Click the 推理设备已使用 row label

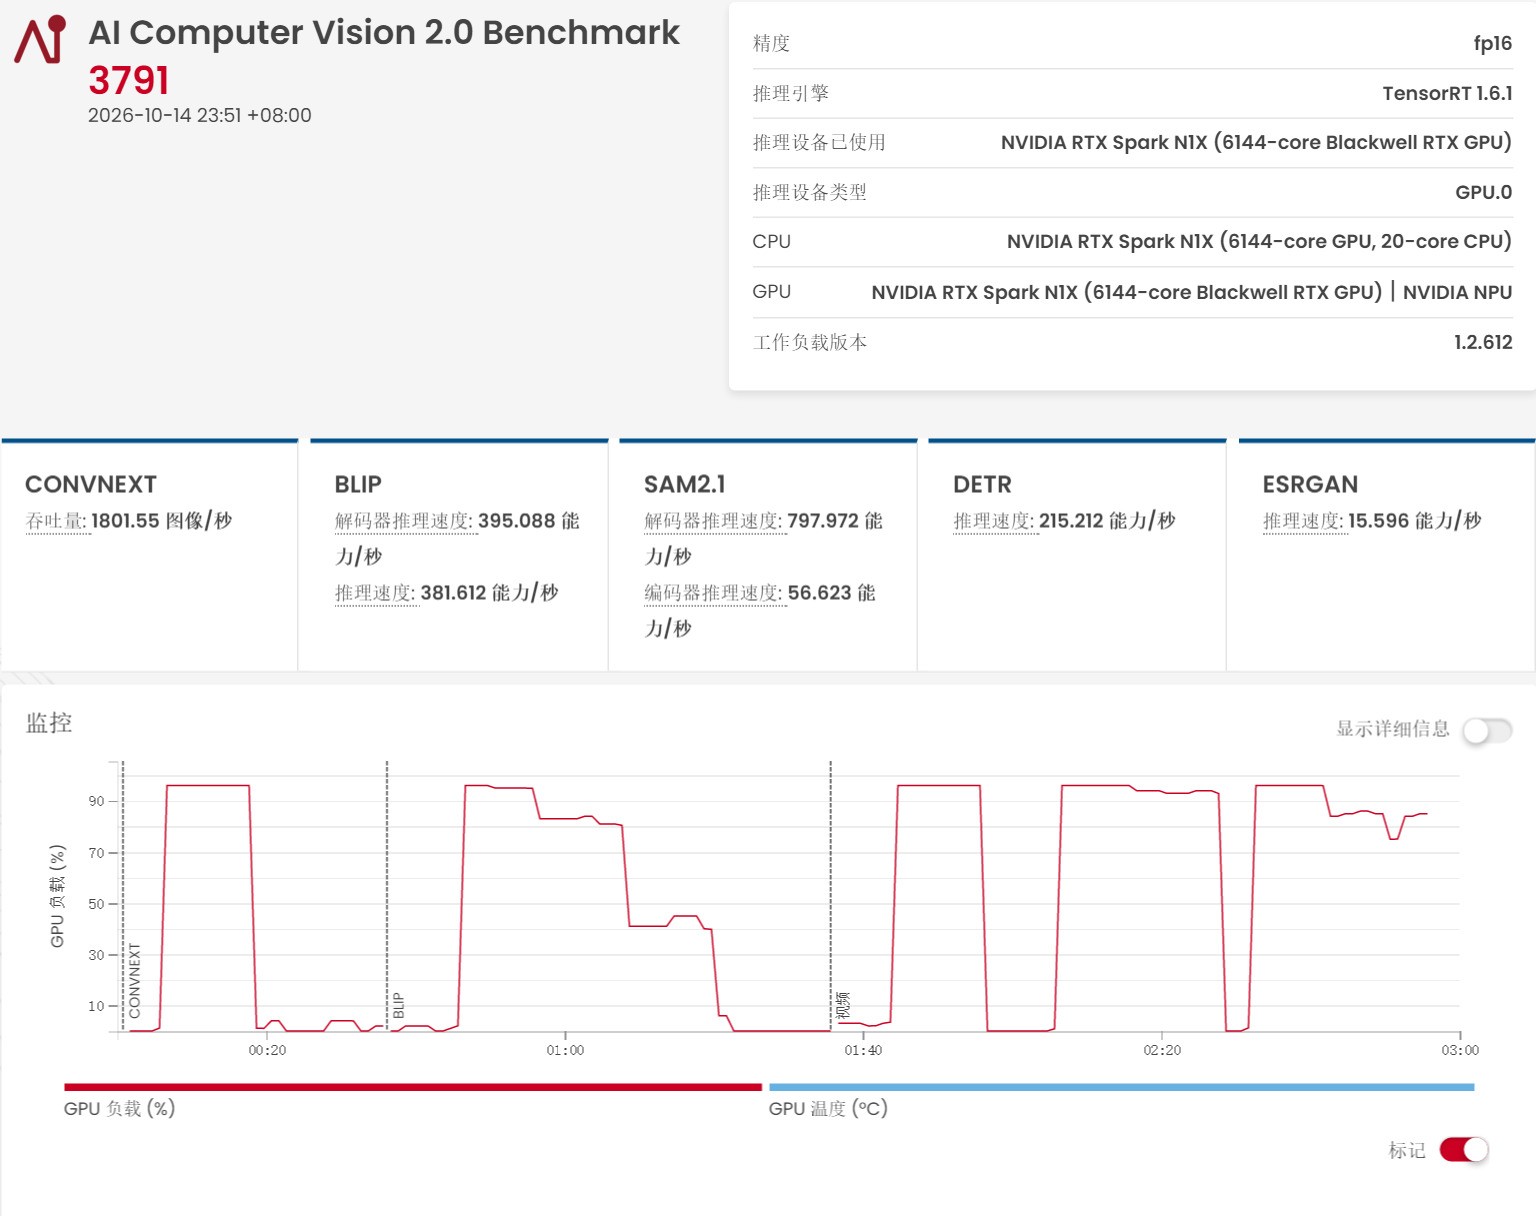click(x=819, y=142)
